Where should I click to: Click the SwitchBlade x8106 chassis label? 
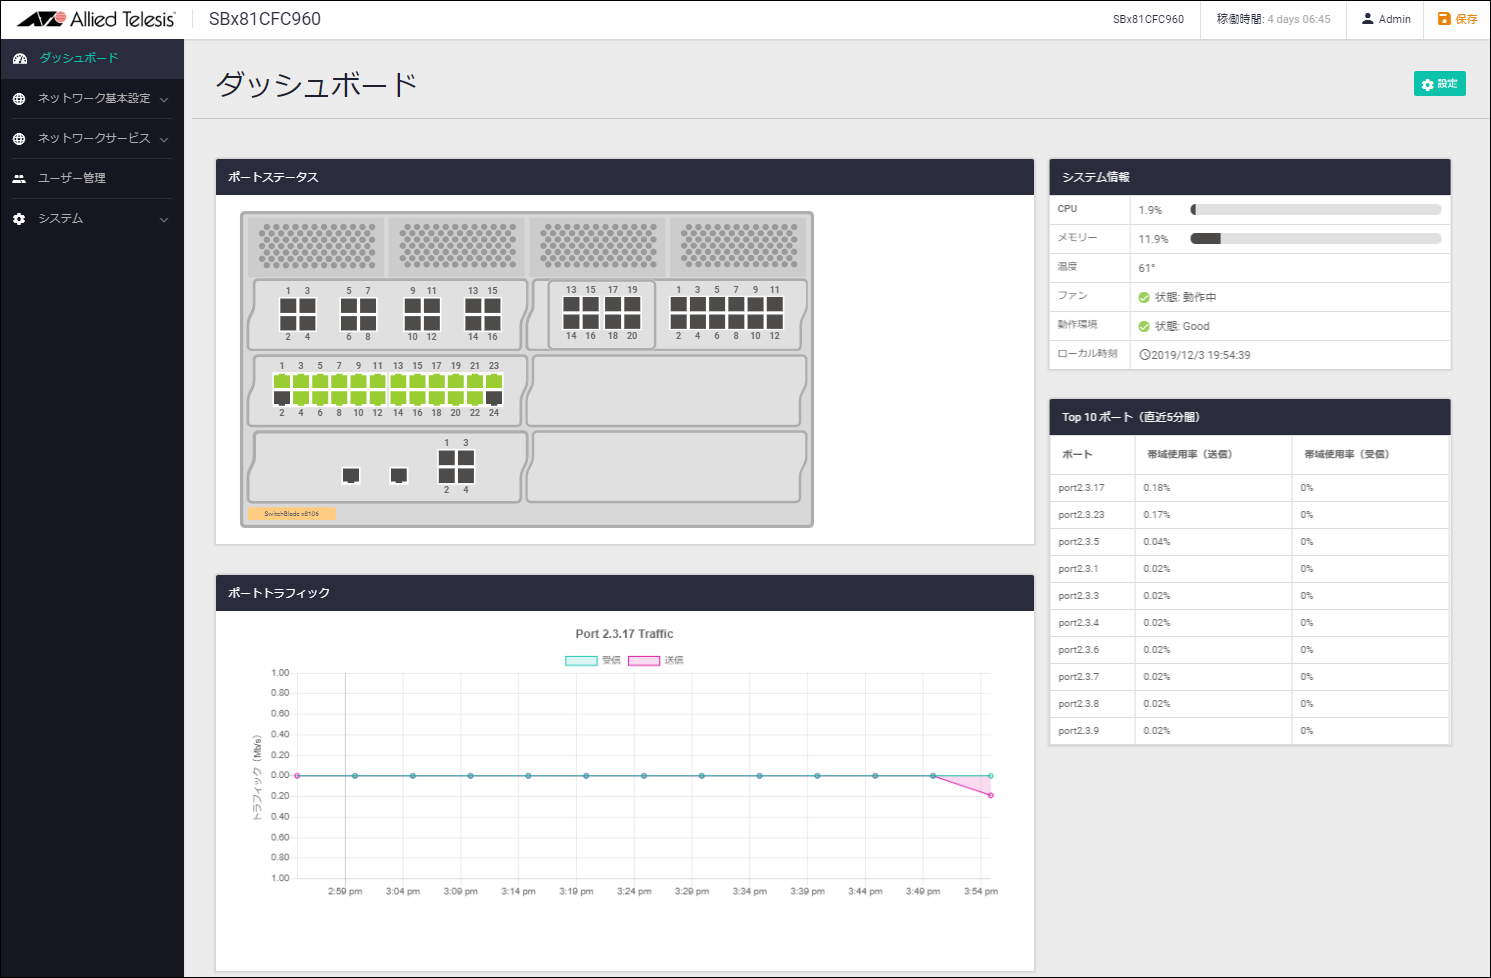pos(291,514)
